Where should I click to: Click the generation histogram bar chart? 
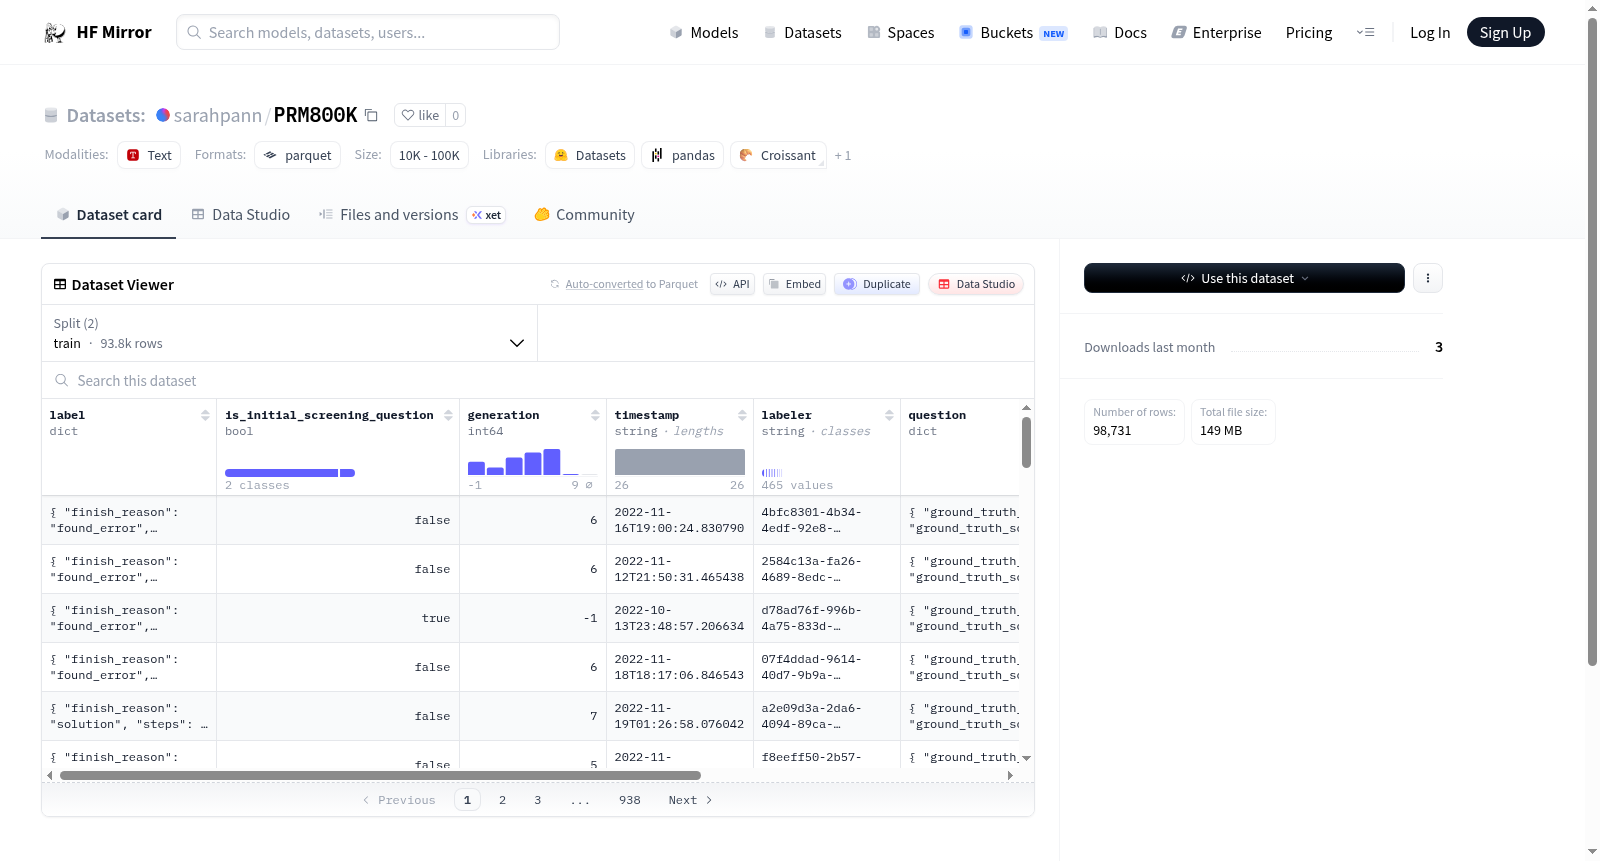[532, 461]
